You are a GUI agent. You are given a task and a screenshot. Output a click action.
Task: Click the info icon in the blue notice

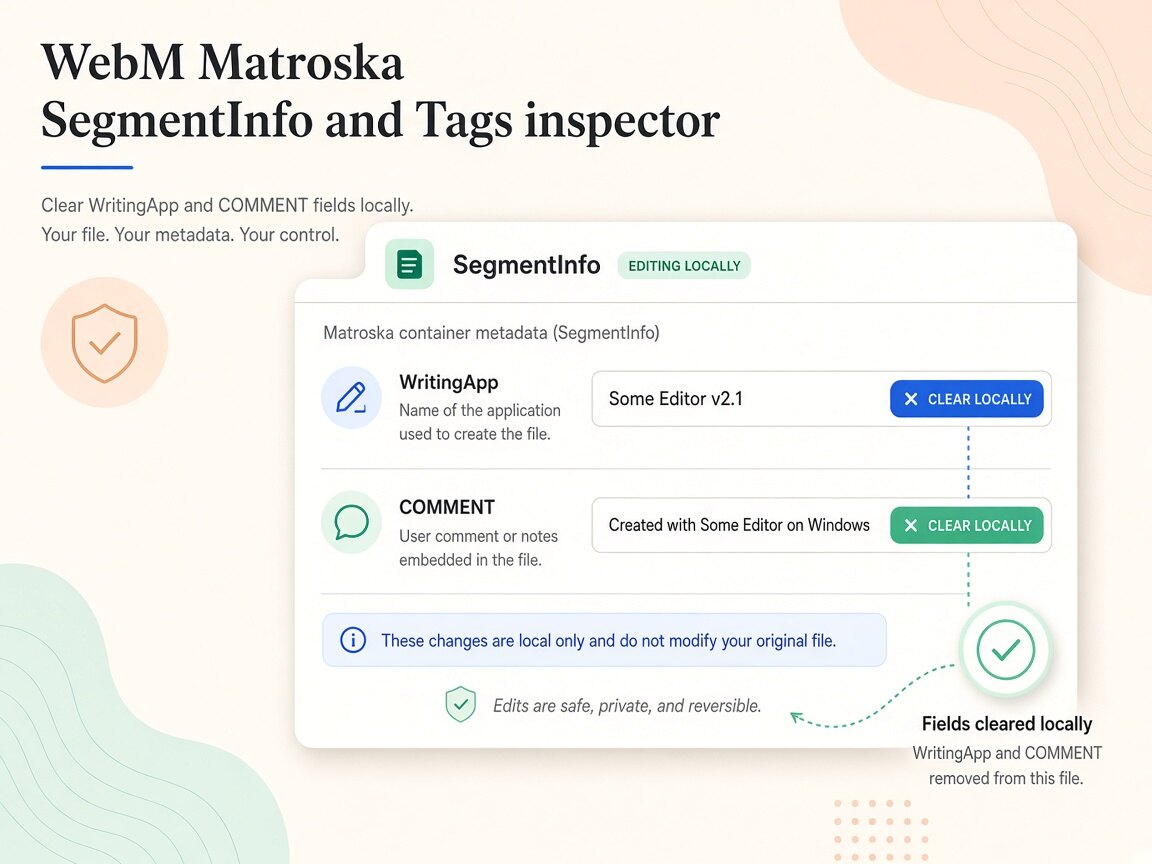pyautogui.click(x=353, y=640)
